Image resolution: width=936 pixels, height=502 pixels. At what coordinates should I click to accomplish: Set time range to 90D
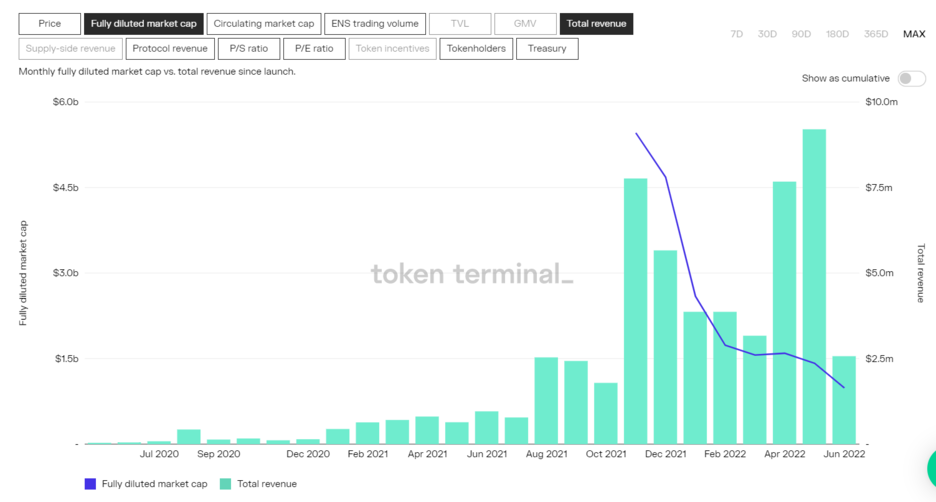pos(801,34)
